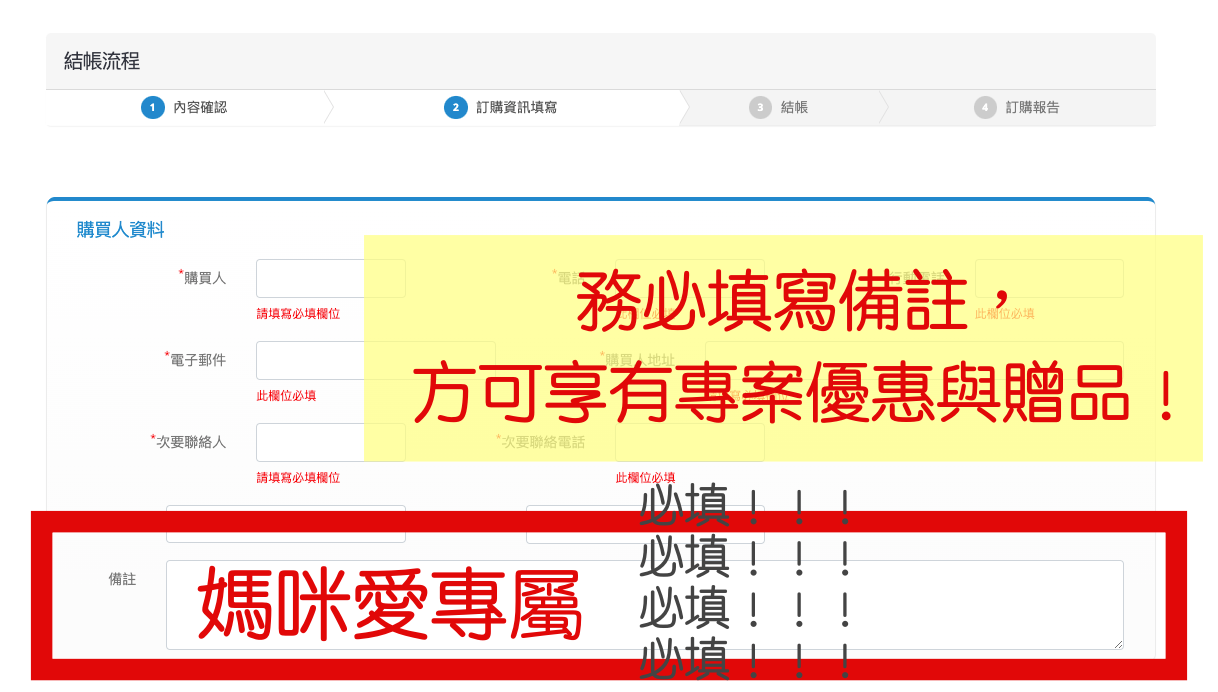The image size is (1218, 692).
Task: Click the grey step 3 number circle
Action: coord(760,108)
